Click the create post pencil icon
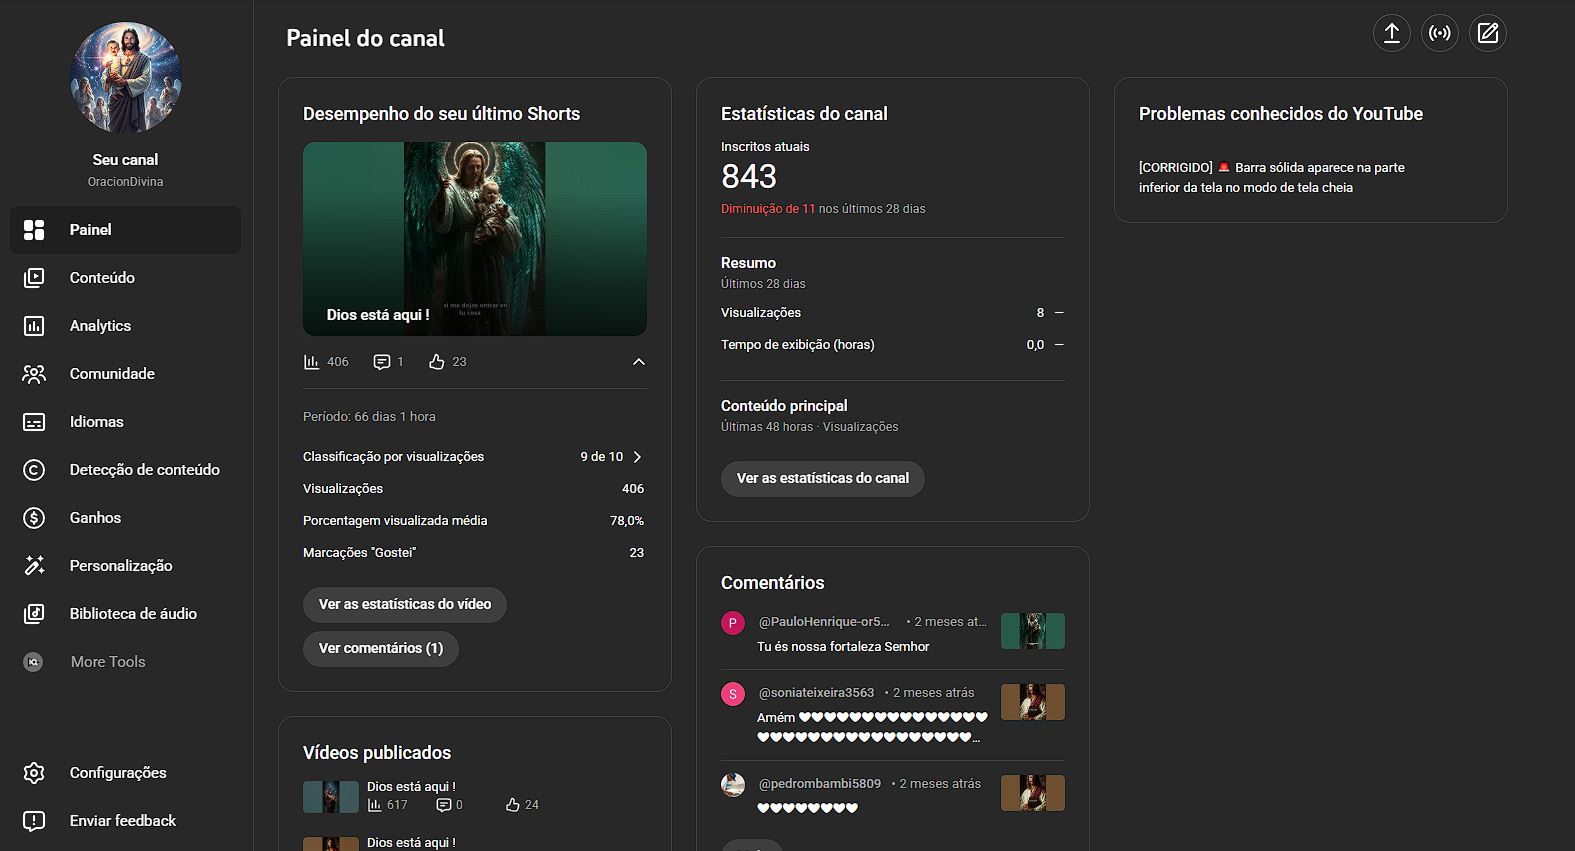 1488,33
